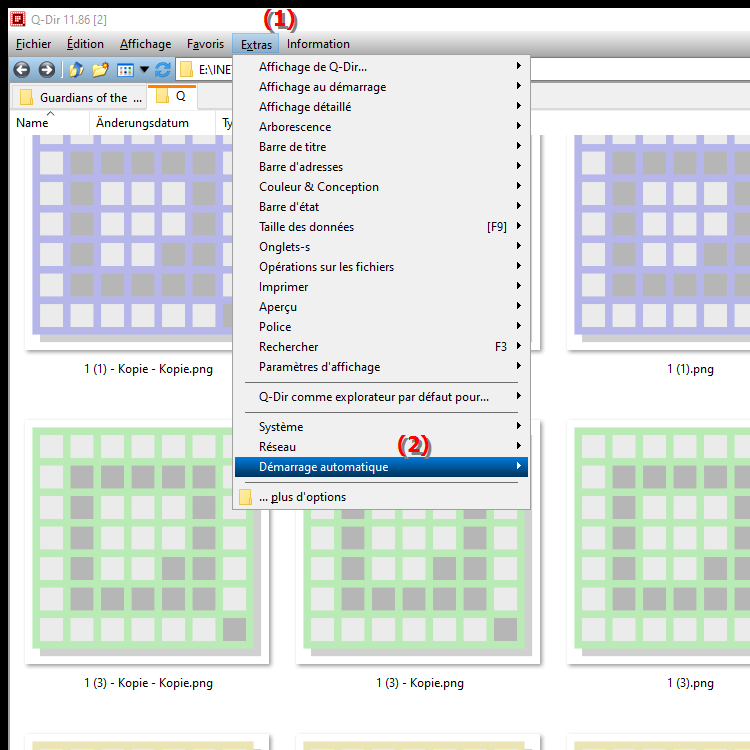Open the Onglets-s submenu
The height and width of the screenshot is (750, 750).
(381, 247)
